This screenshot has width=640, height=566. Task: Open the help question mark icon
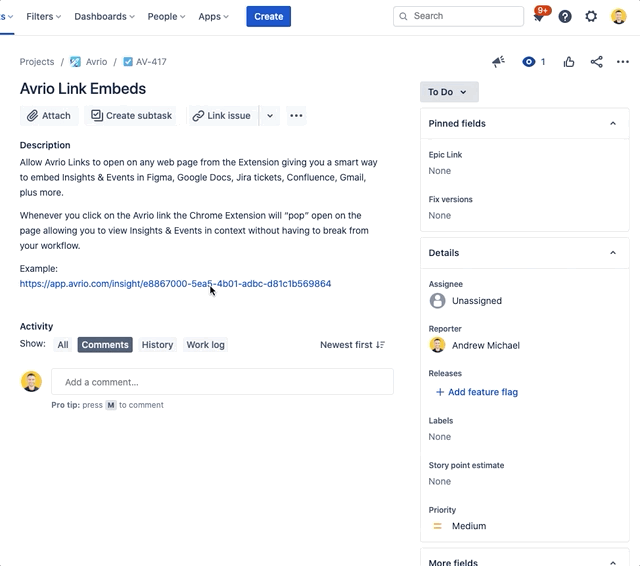pyautogui.click(x=565, y=16)
